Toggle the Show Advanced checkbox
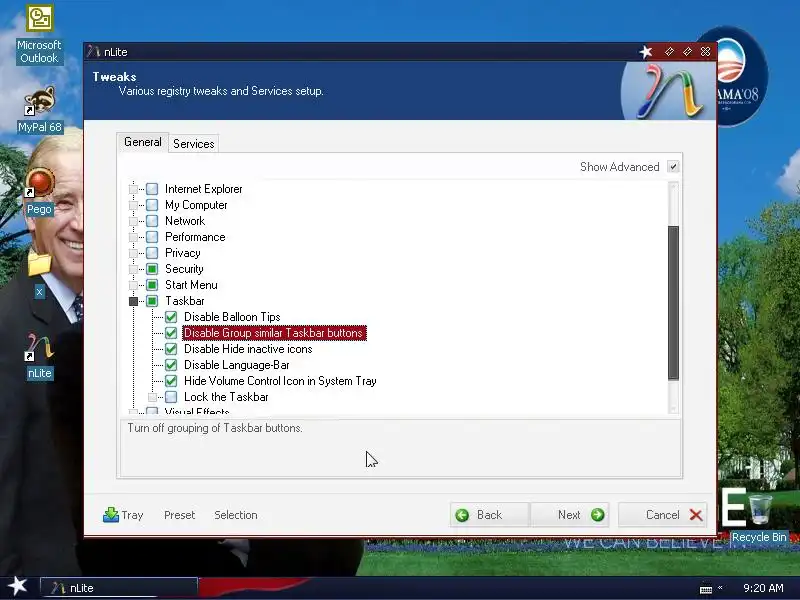 (673, 167)
